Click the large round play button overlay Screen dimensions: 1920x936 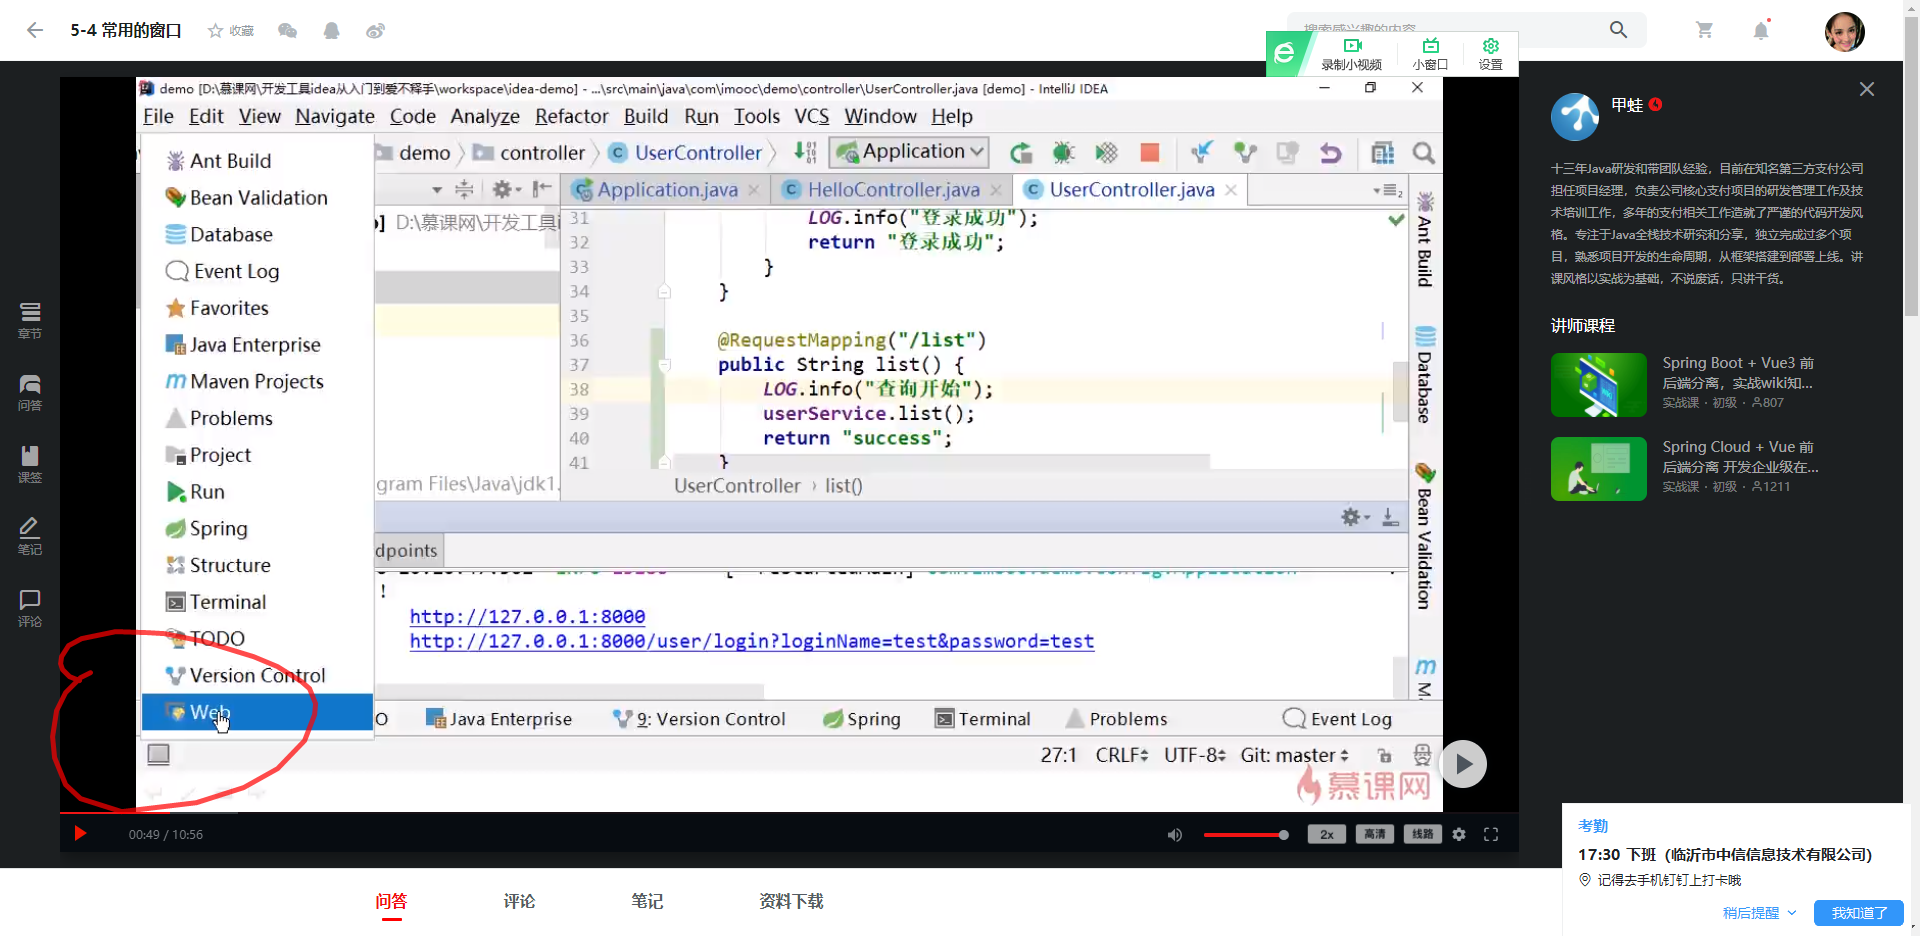coord(1463,764)
